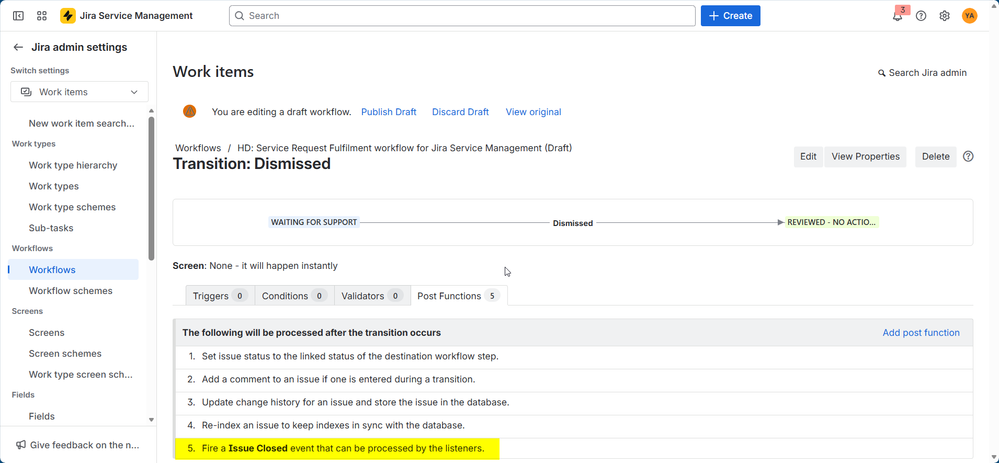This screenshot has width=999, height=463.
Task: Open the settings gear menu
Action: (x=945, y=16)
